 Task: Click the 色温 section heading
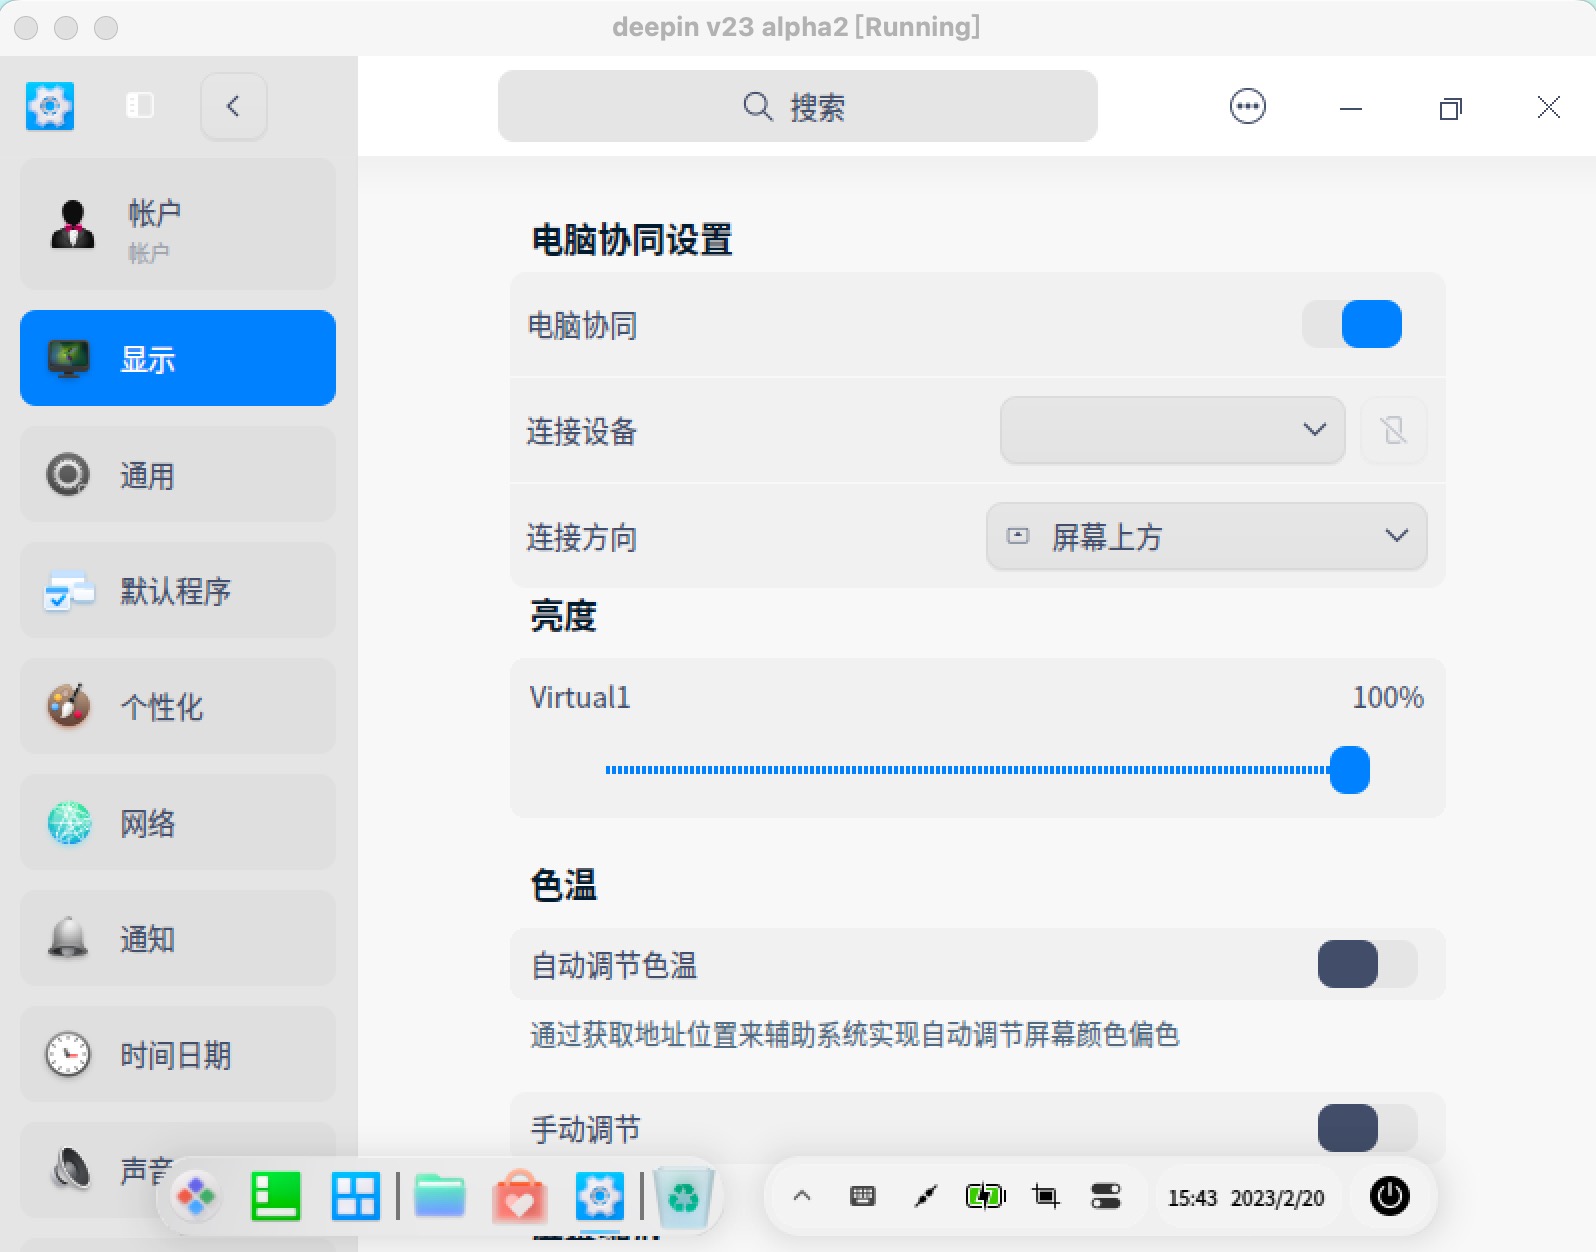pos(563,885)
